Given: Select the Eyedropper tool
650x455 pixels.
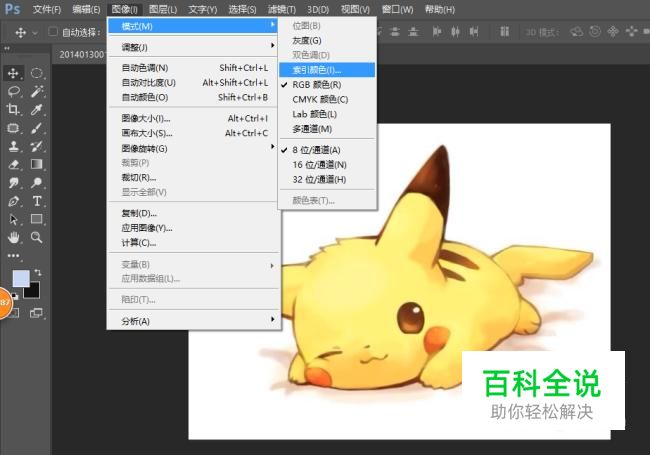Looking at the screenshot, I should tap(36, 109).
